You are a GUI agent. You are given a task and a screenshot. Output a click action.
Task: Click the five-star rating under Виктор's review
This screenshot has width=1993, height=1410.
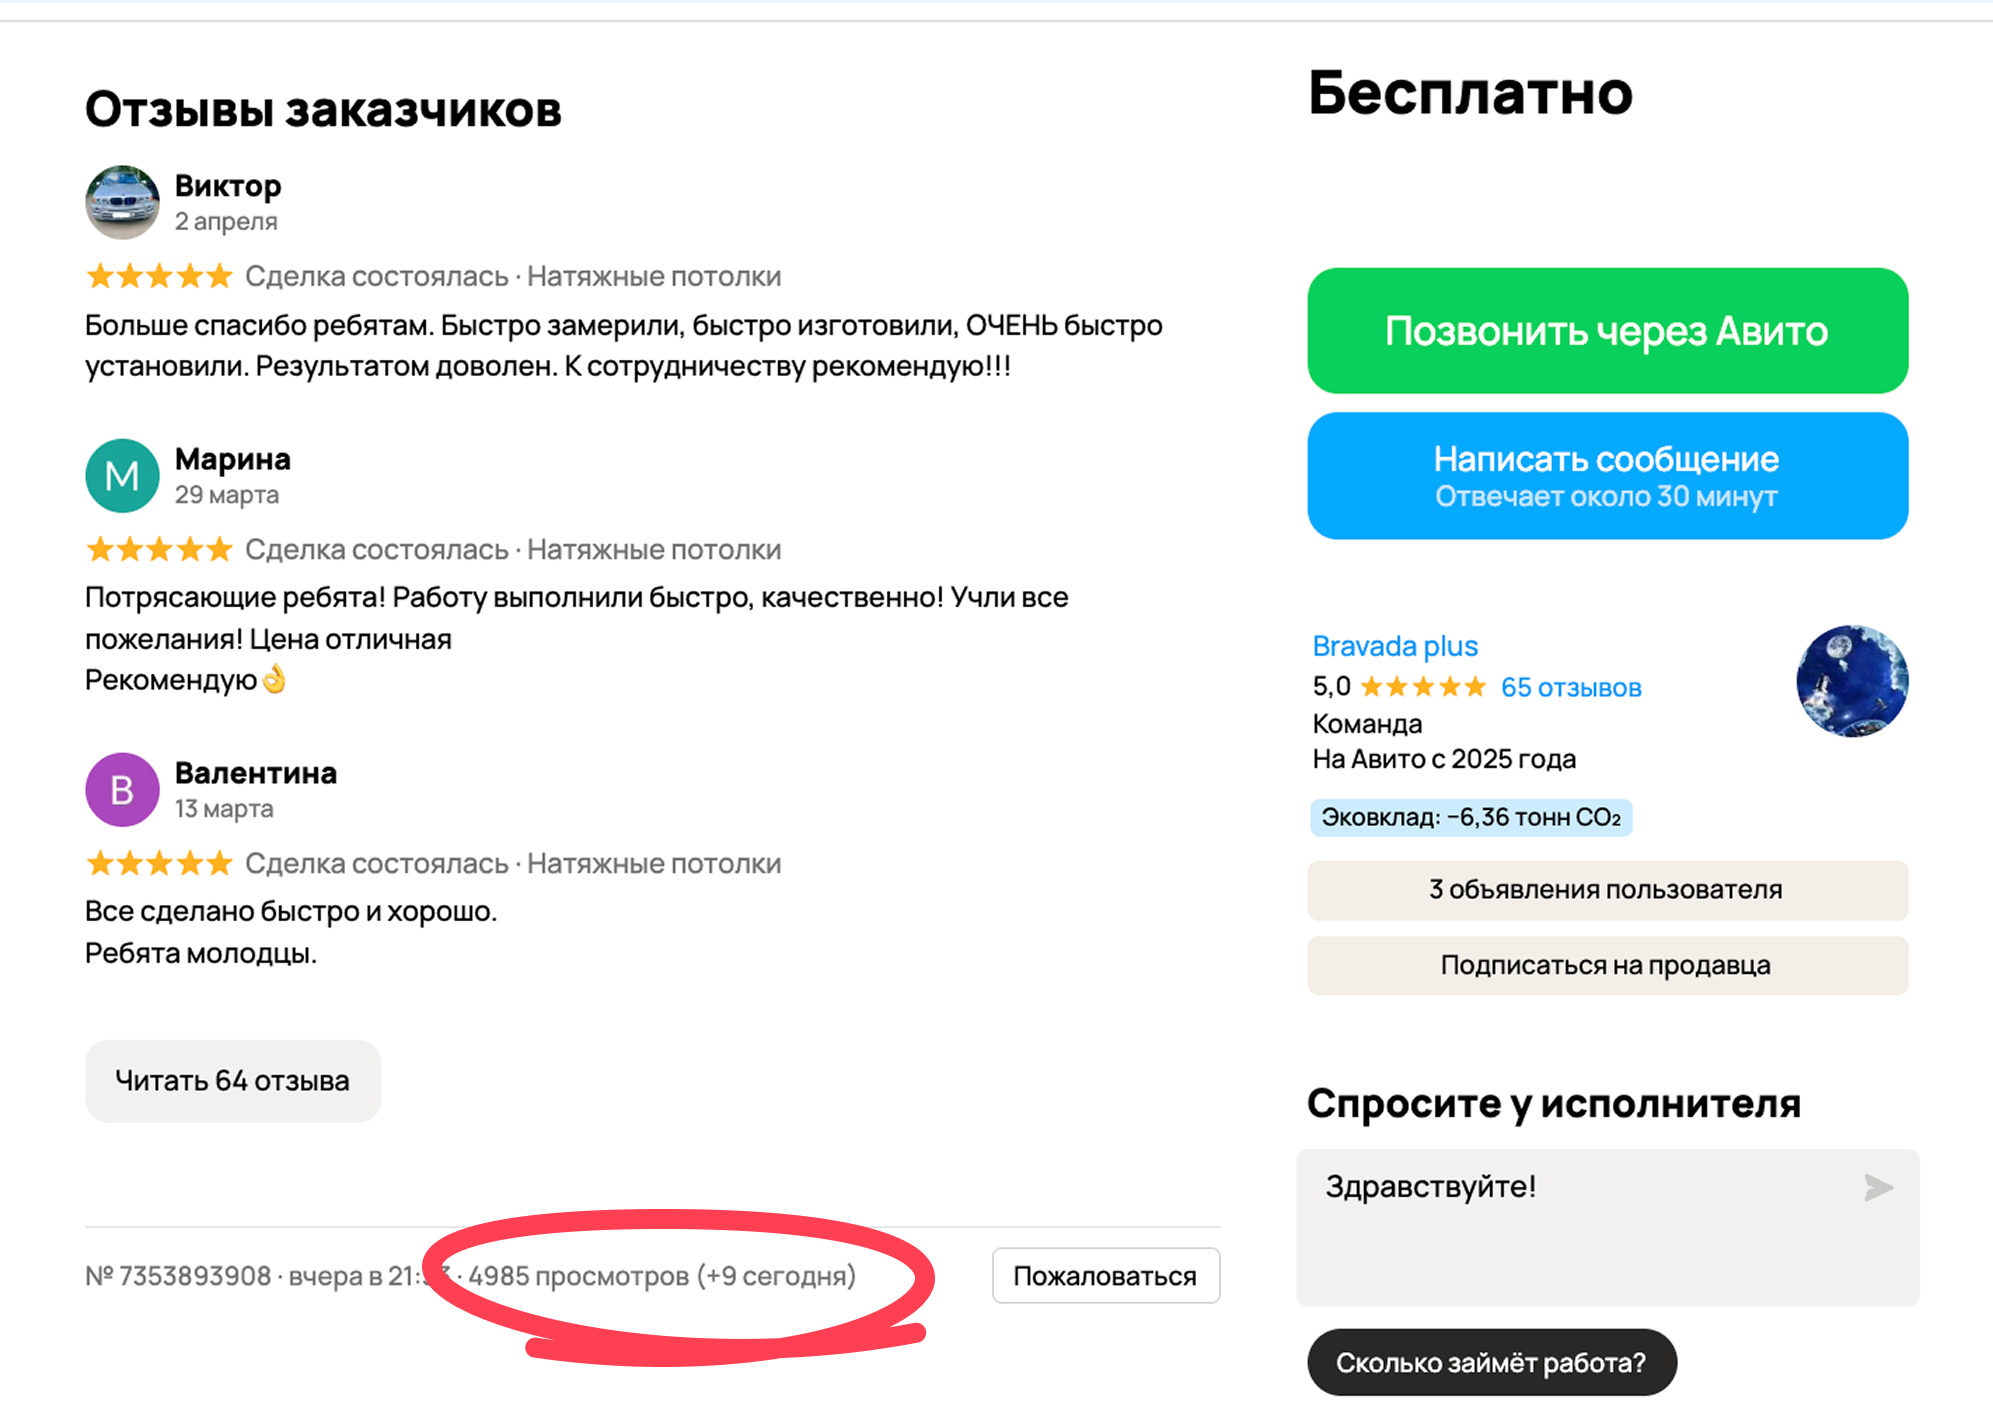(x=158, y=276)
